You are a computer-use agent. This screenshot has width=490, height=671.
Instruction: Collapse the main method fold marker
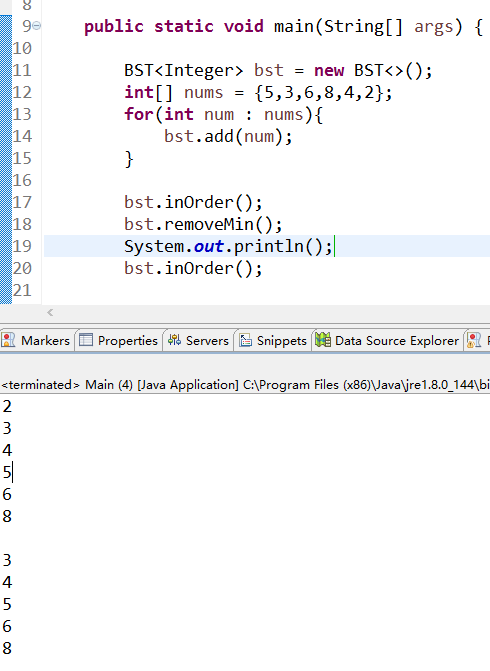37,26
